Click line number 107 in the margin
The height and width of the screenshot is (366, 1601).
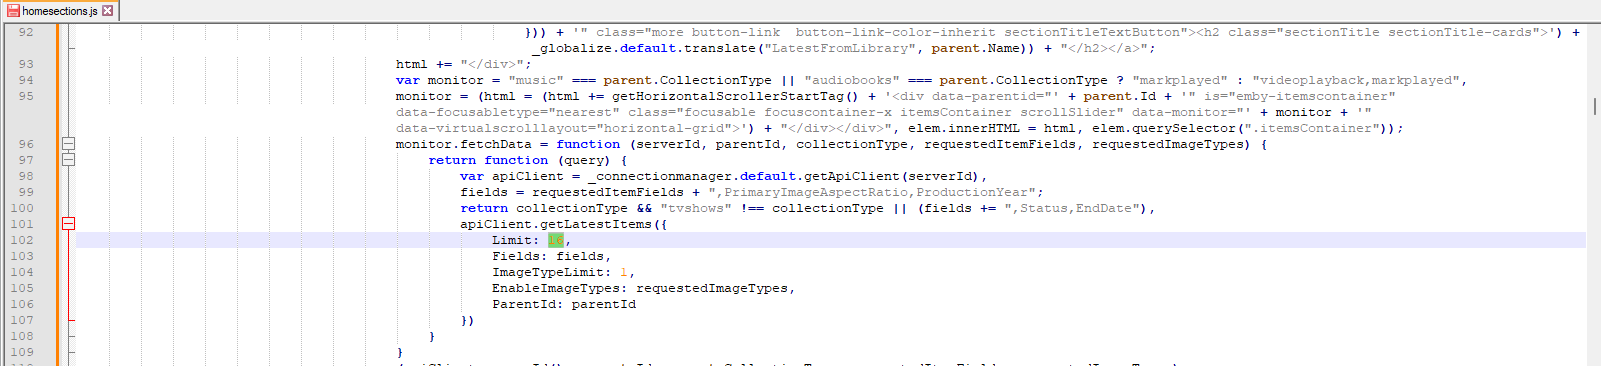pyautogui.click(x=22, y=320)
